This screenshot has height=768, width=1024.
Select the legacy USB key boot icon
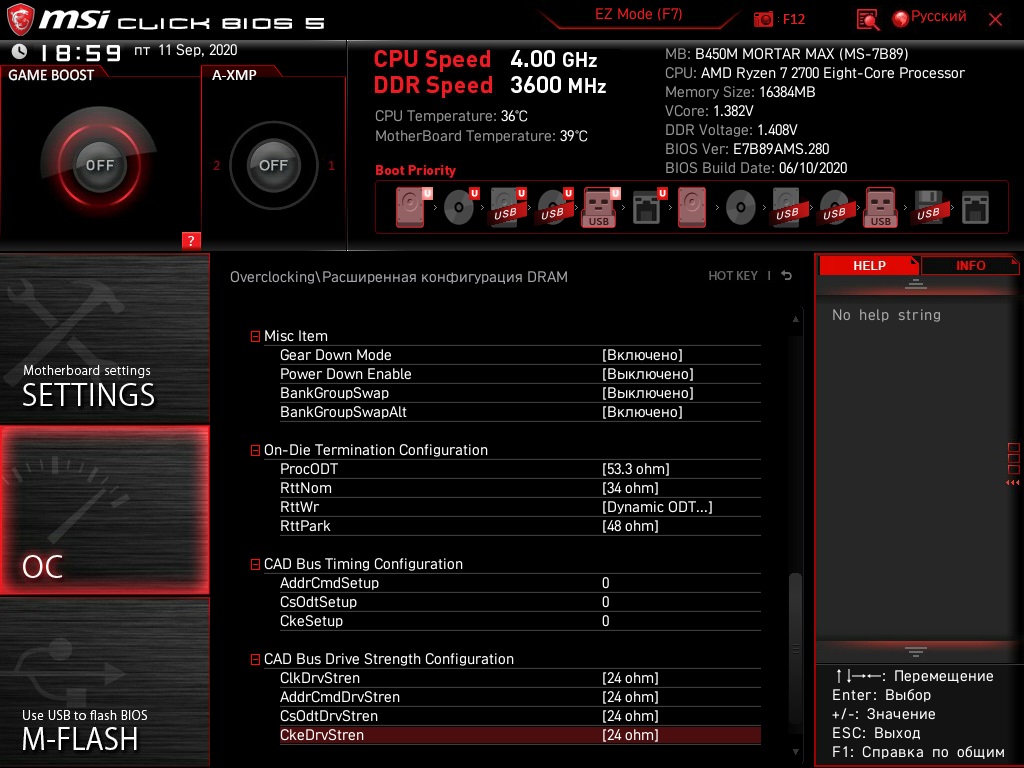point(880,207)
